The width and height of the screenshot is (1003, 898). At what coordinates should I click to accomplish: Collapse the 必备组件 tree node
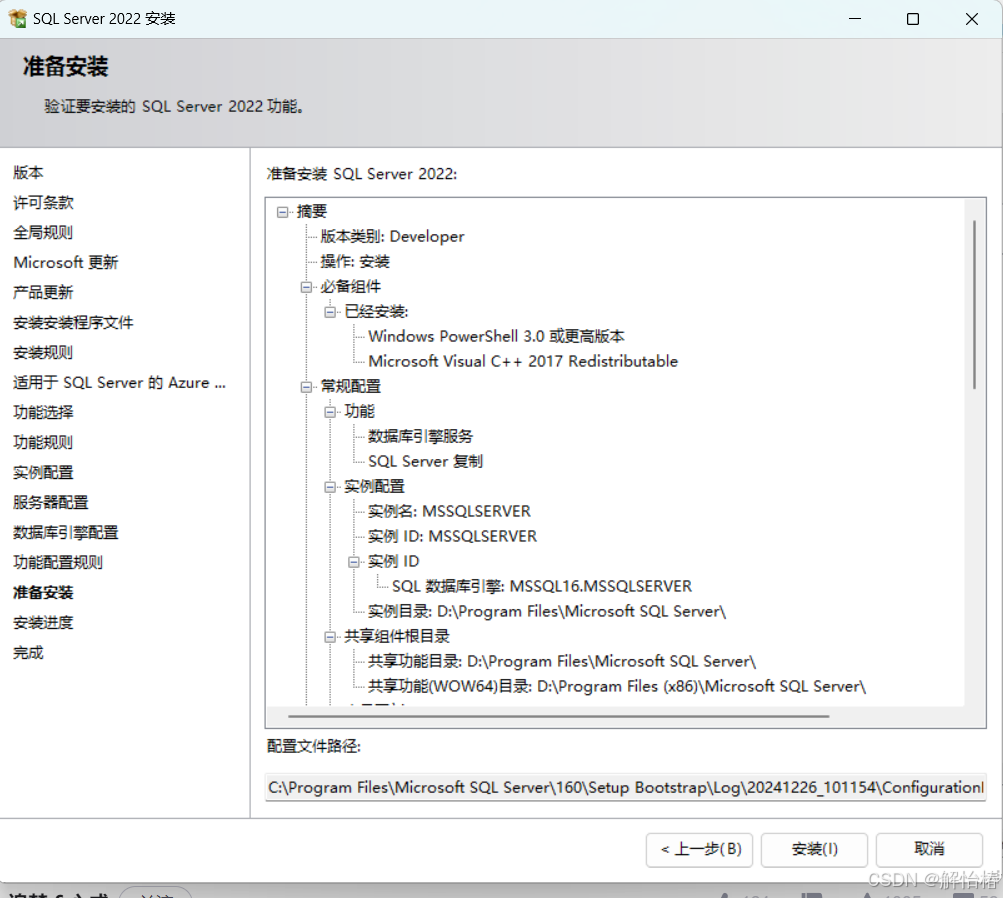coord(306,287)
